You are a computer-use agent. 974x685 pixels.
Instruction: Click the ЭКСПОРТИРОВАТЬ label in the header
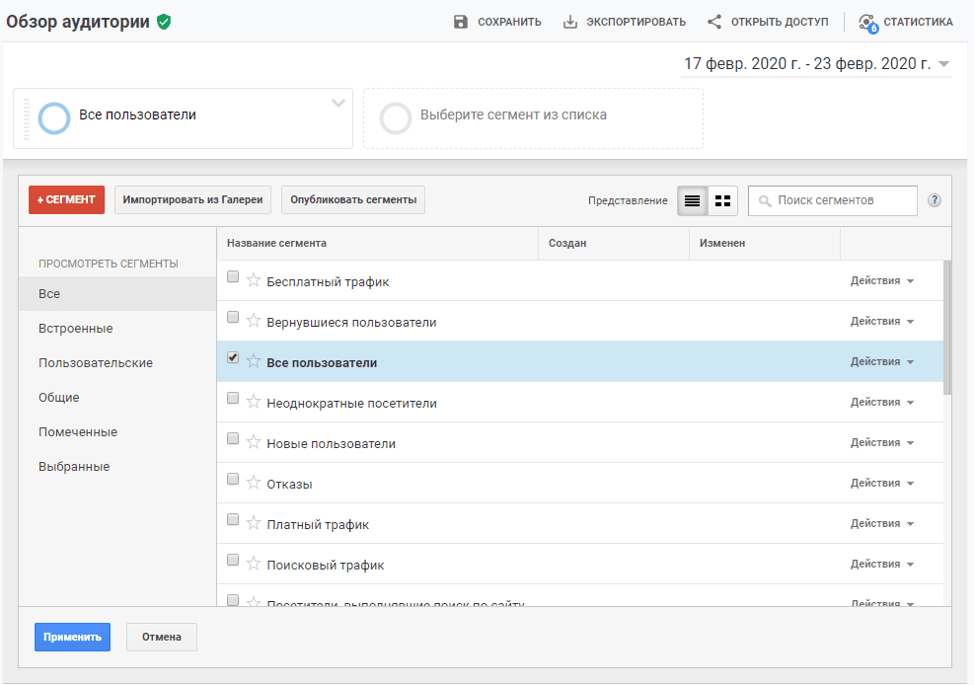636,22
